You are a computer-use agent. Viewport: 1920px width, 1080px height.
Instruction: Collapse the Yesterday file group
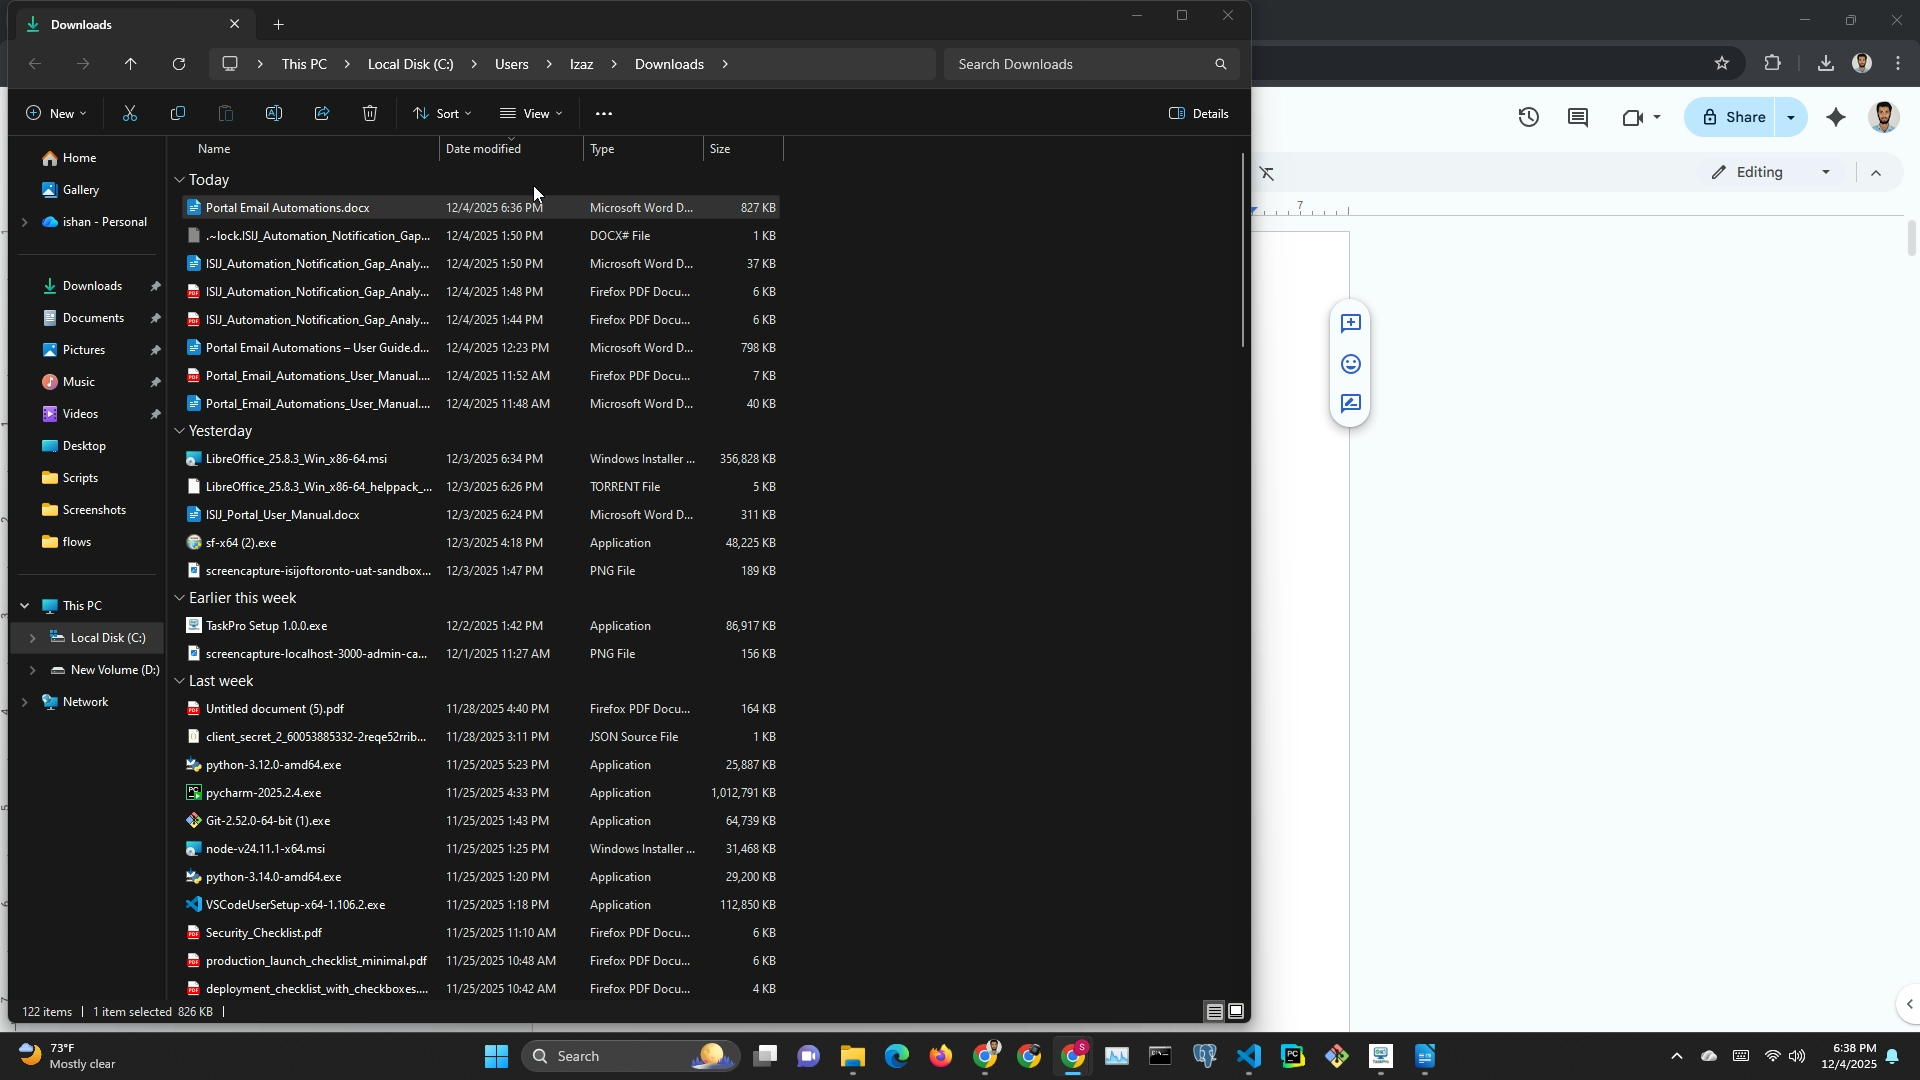tap(180, 431)
